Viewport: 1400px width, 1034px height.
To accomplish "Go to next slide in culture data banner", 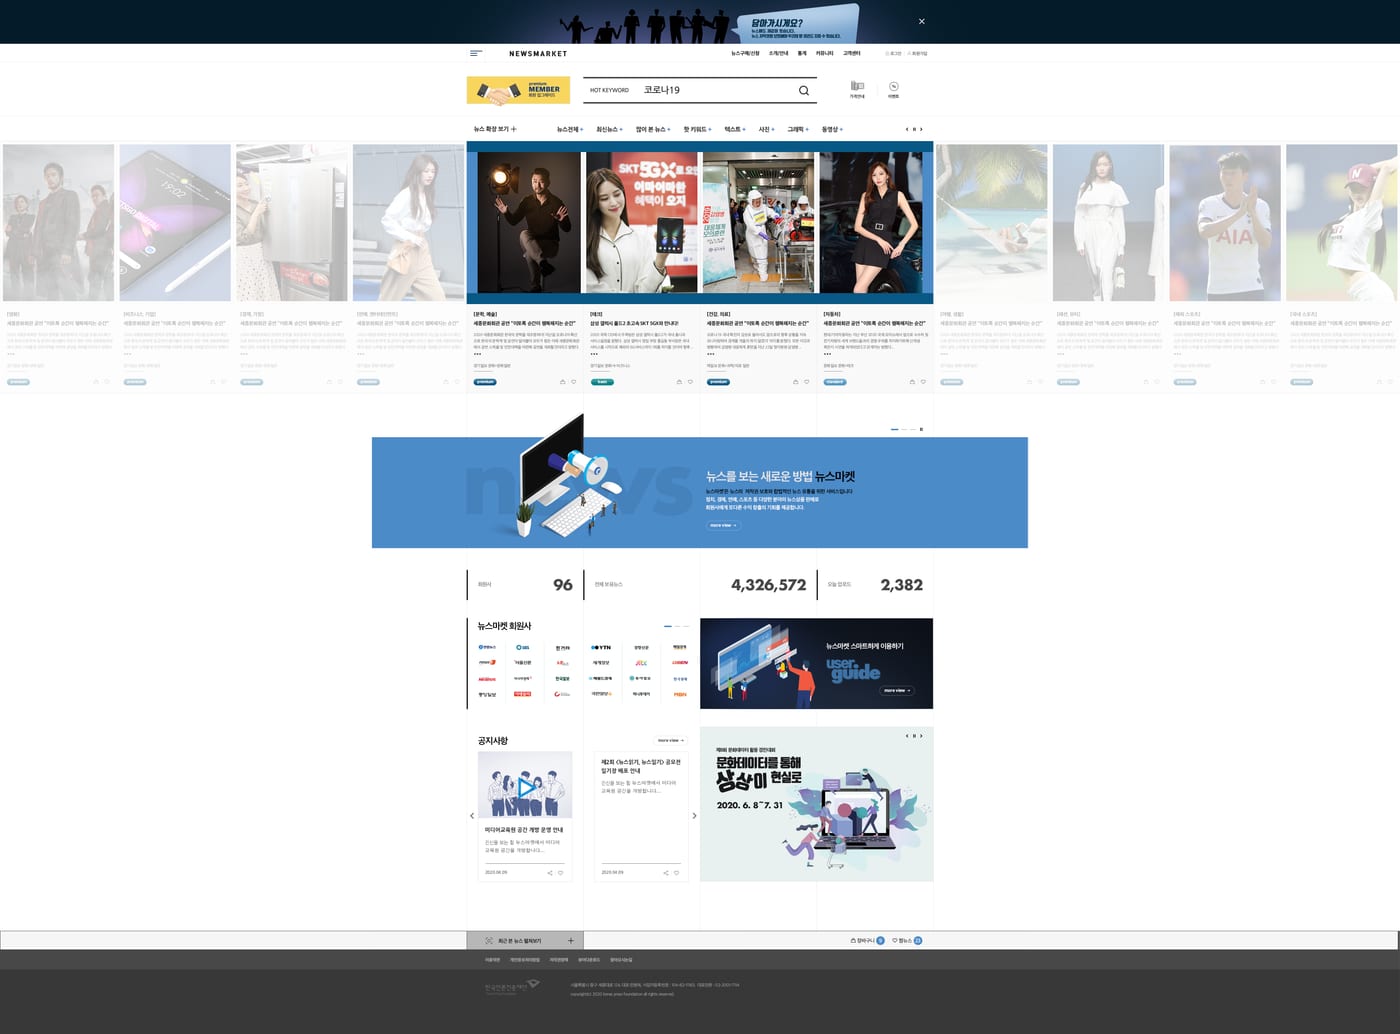I will pyautogui.click(x=921, y=736).
